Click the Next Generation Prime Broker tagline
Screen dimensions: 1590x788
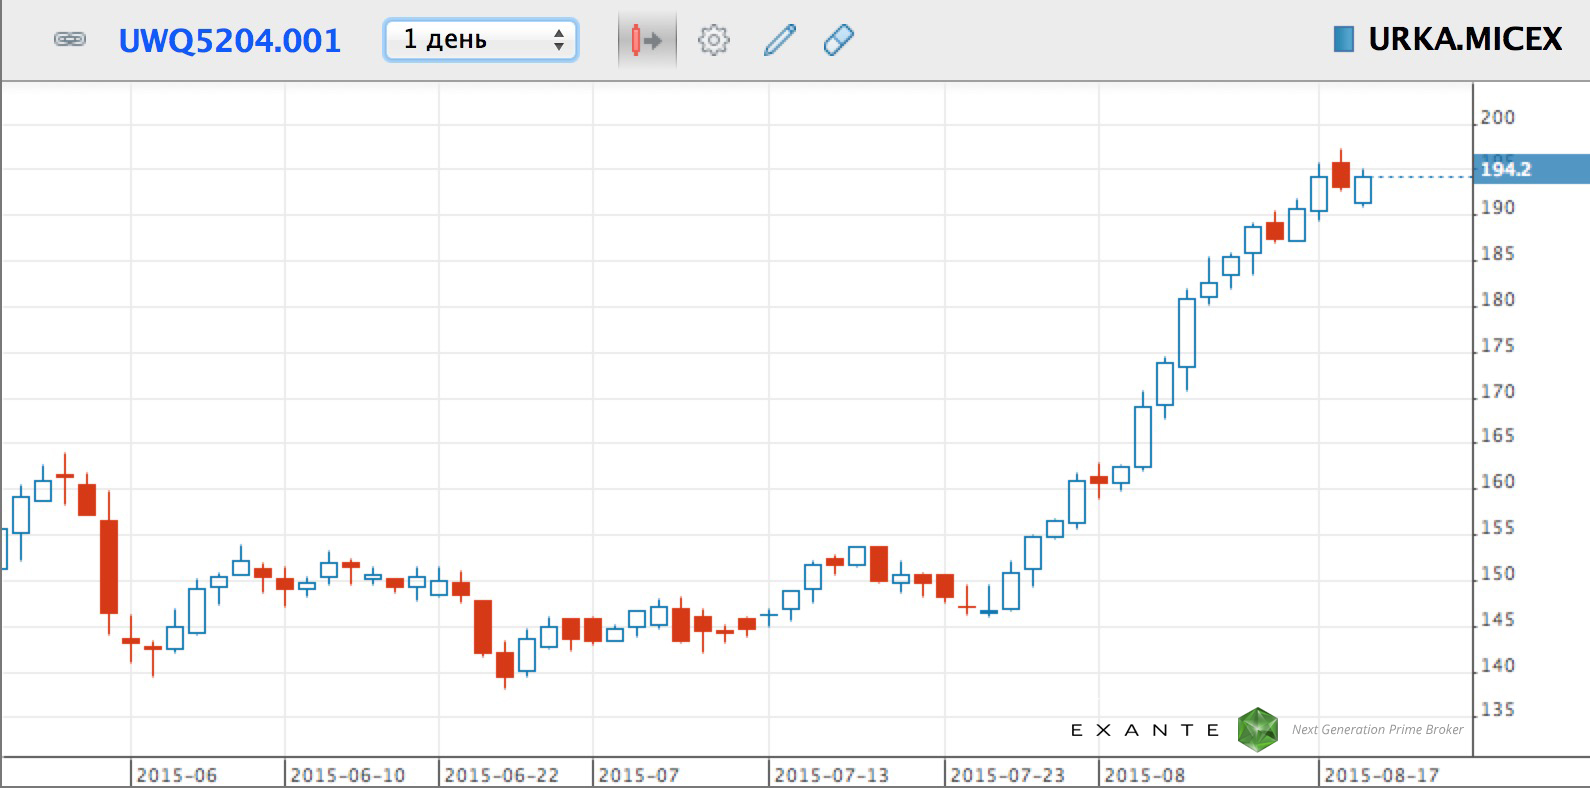[1377, 730]
